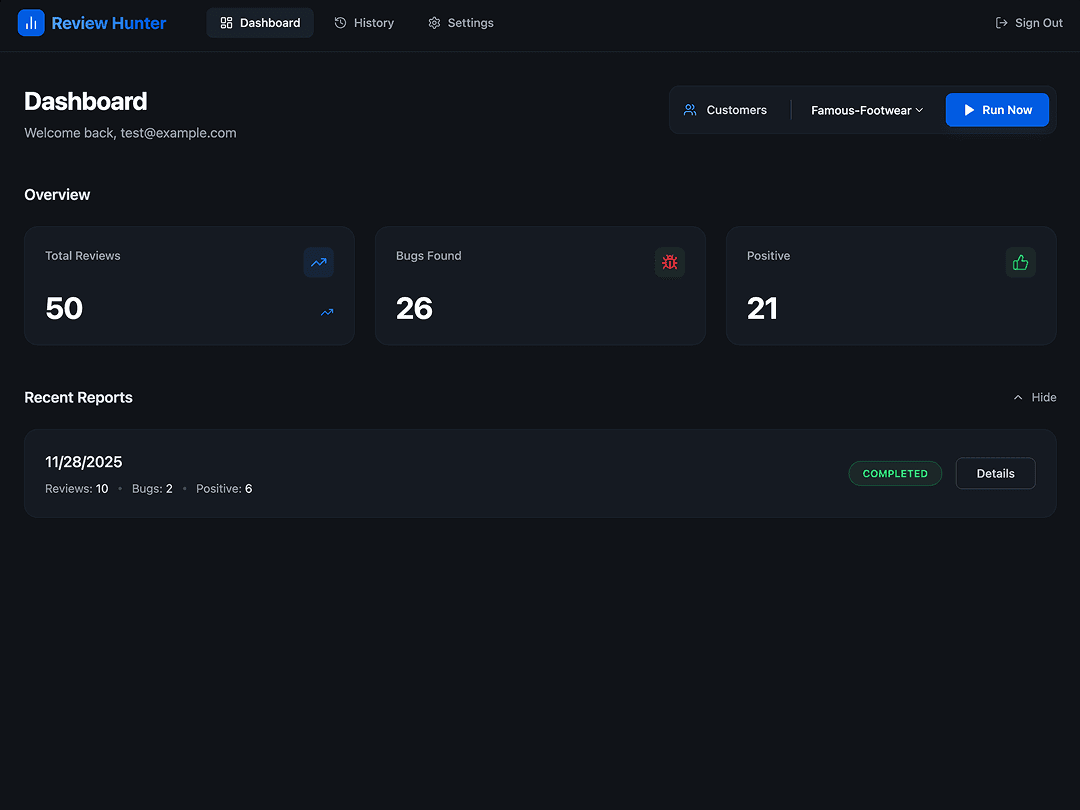Click the green thumbs-up icon in Positive

click(1021, 262)
